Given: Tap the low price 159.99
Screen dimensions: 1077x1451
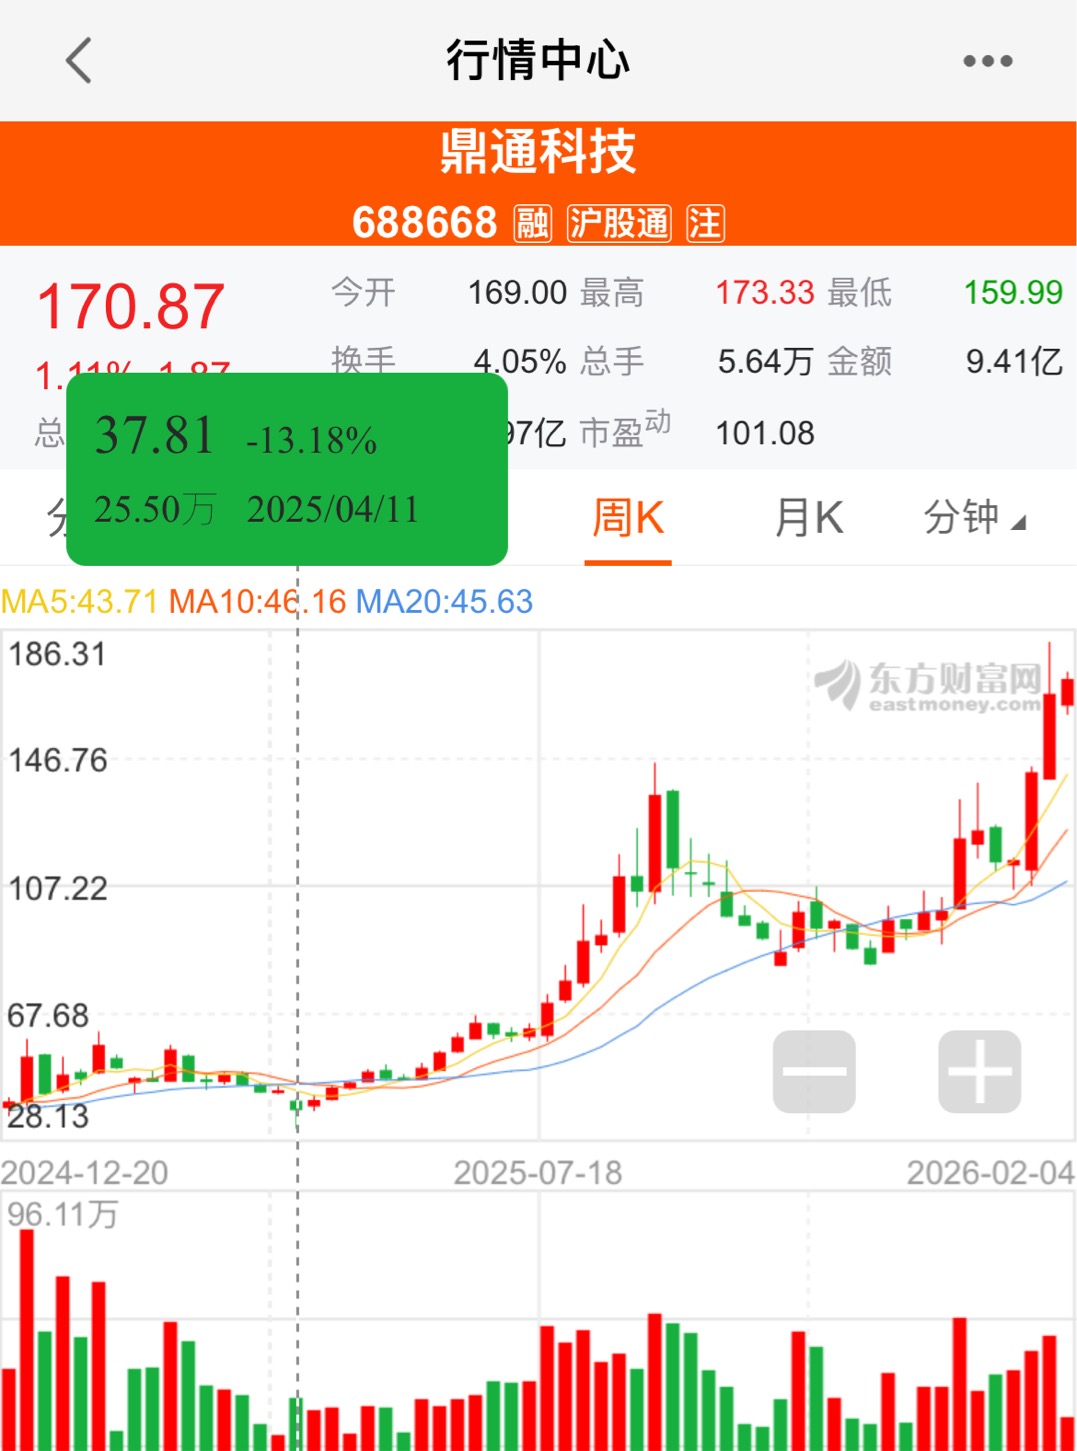Looking at the screenshot, I should (x=1013, y=292).
